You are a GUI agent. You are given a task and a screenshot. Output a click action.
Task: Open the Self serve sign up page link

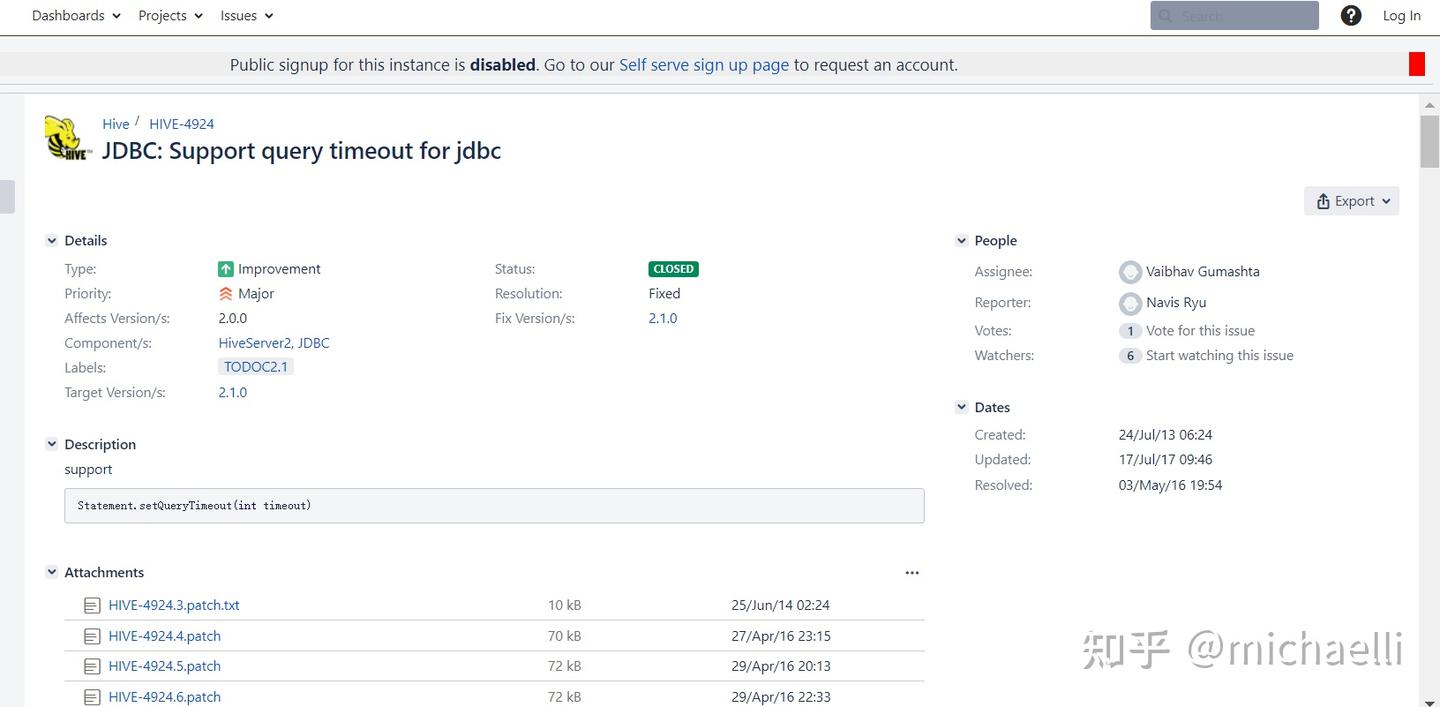coord(704,64)
